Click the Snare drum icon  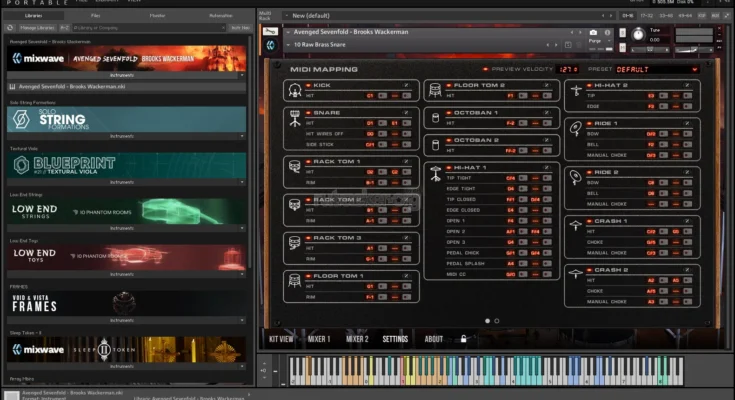tap(295, 119)
